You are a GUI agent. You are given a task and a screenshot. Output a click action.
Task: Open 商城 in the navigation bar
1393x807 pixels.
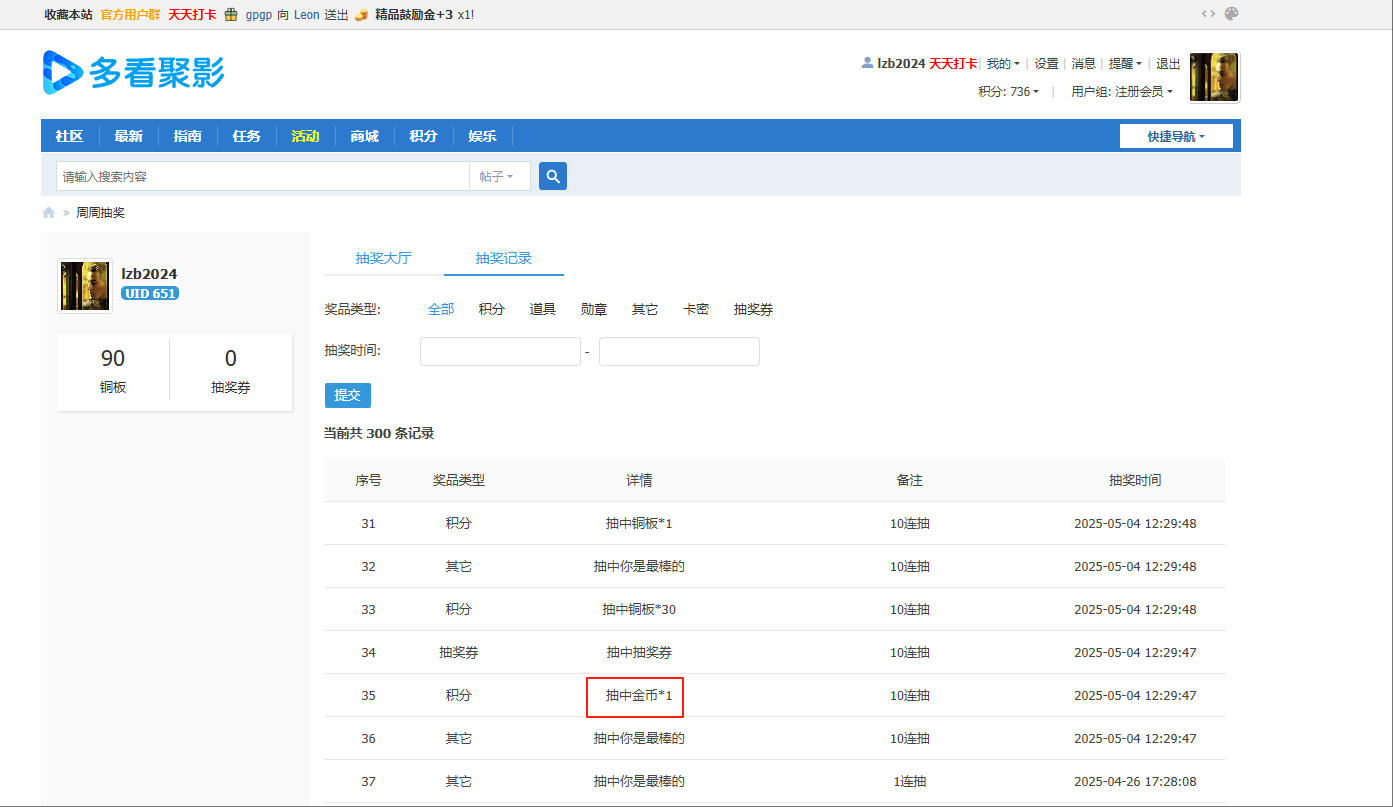[364, 136]
